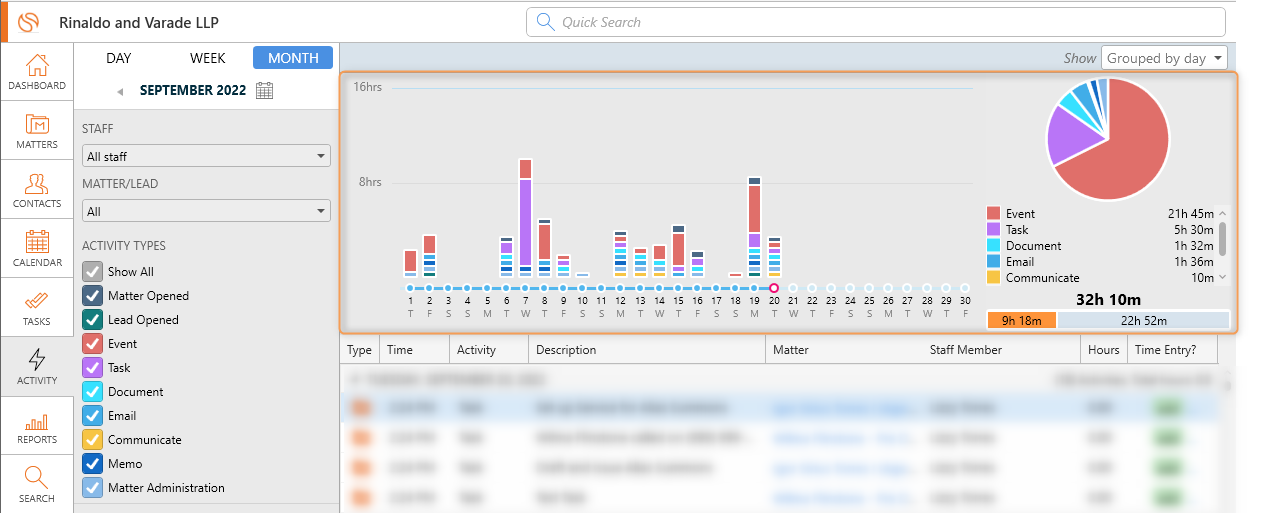Click the Quick Search magnifier icon
This screenshot has height=513, width=1265.
tap(545, 22)
